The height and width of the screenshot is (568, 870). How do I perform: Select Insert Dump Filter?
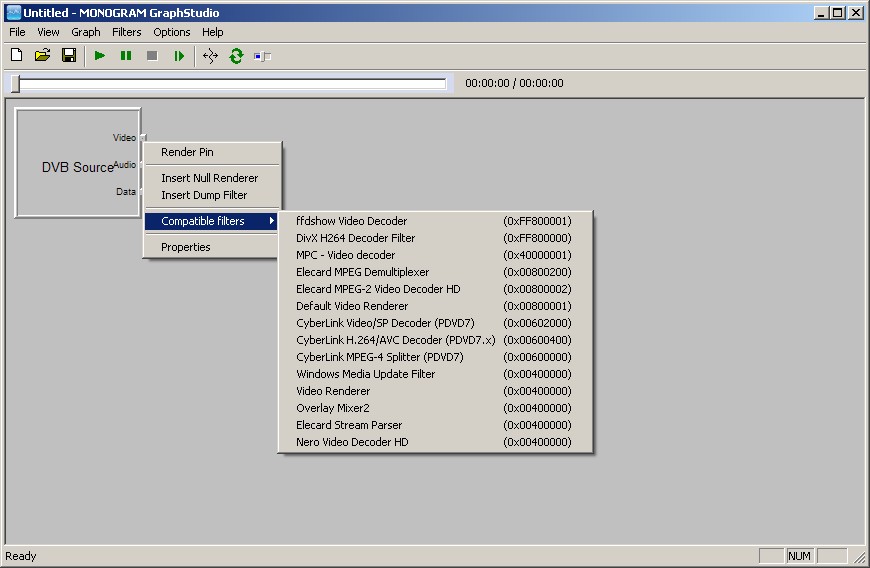point(213,195)
